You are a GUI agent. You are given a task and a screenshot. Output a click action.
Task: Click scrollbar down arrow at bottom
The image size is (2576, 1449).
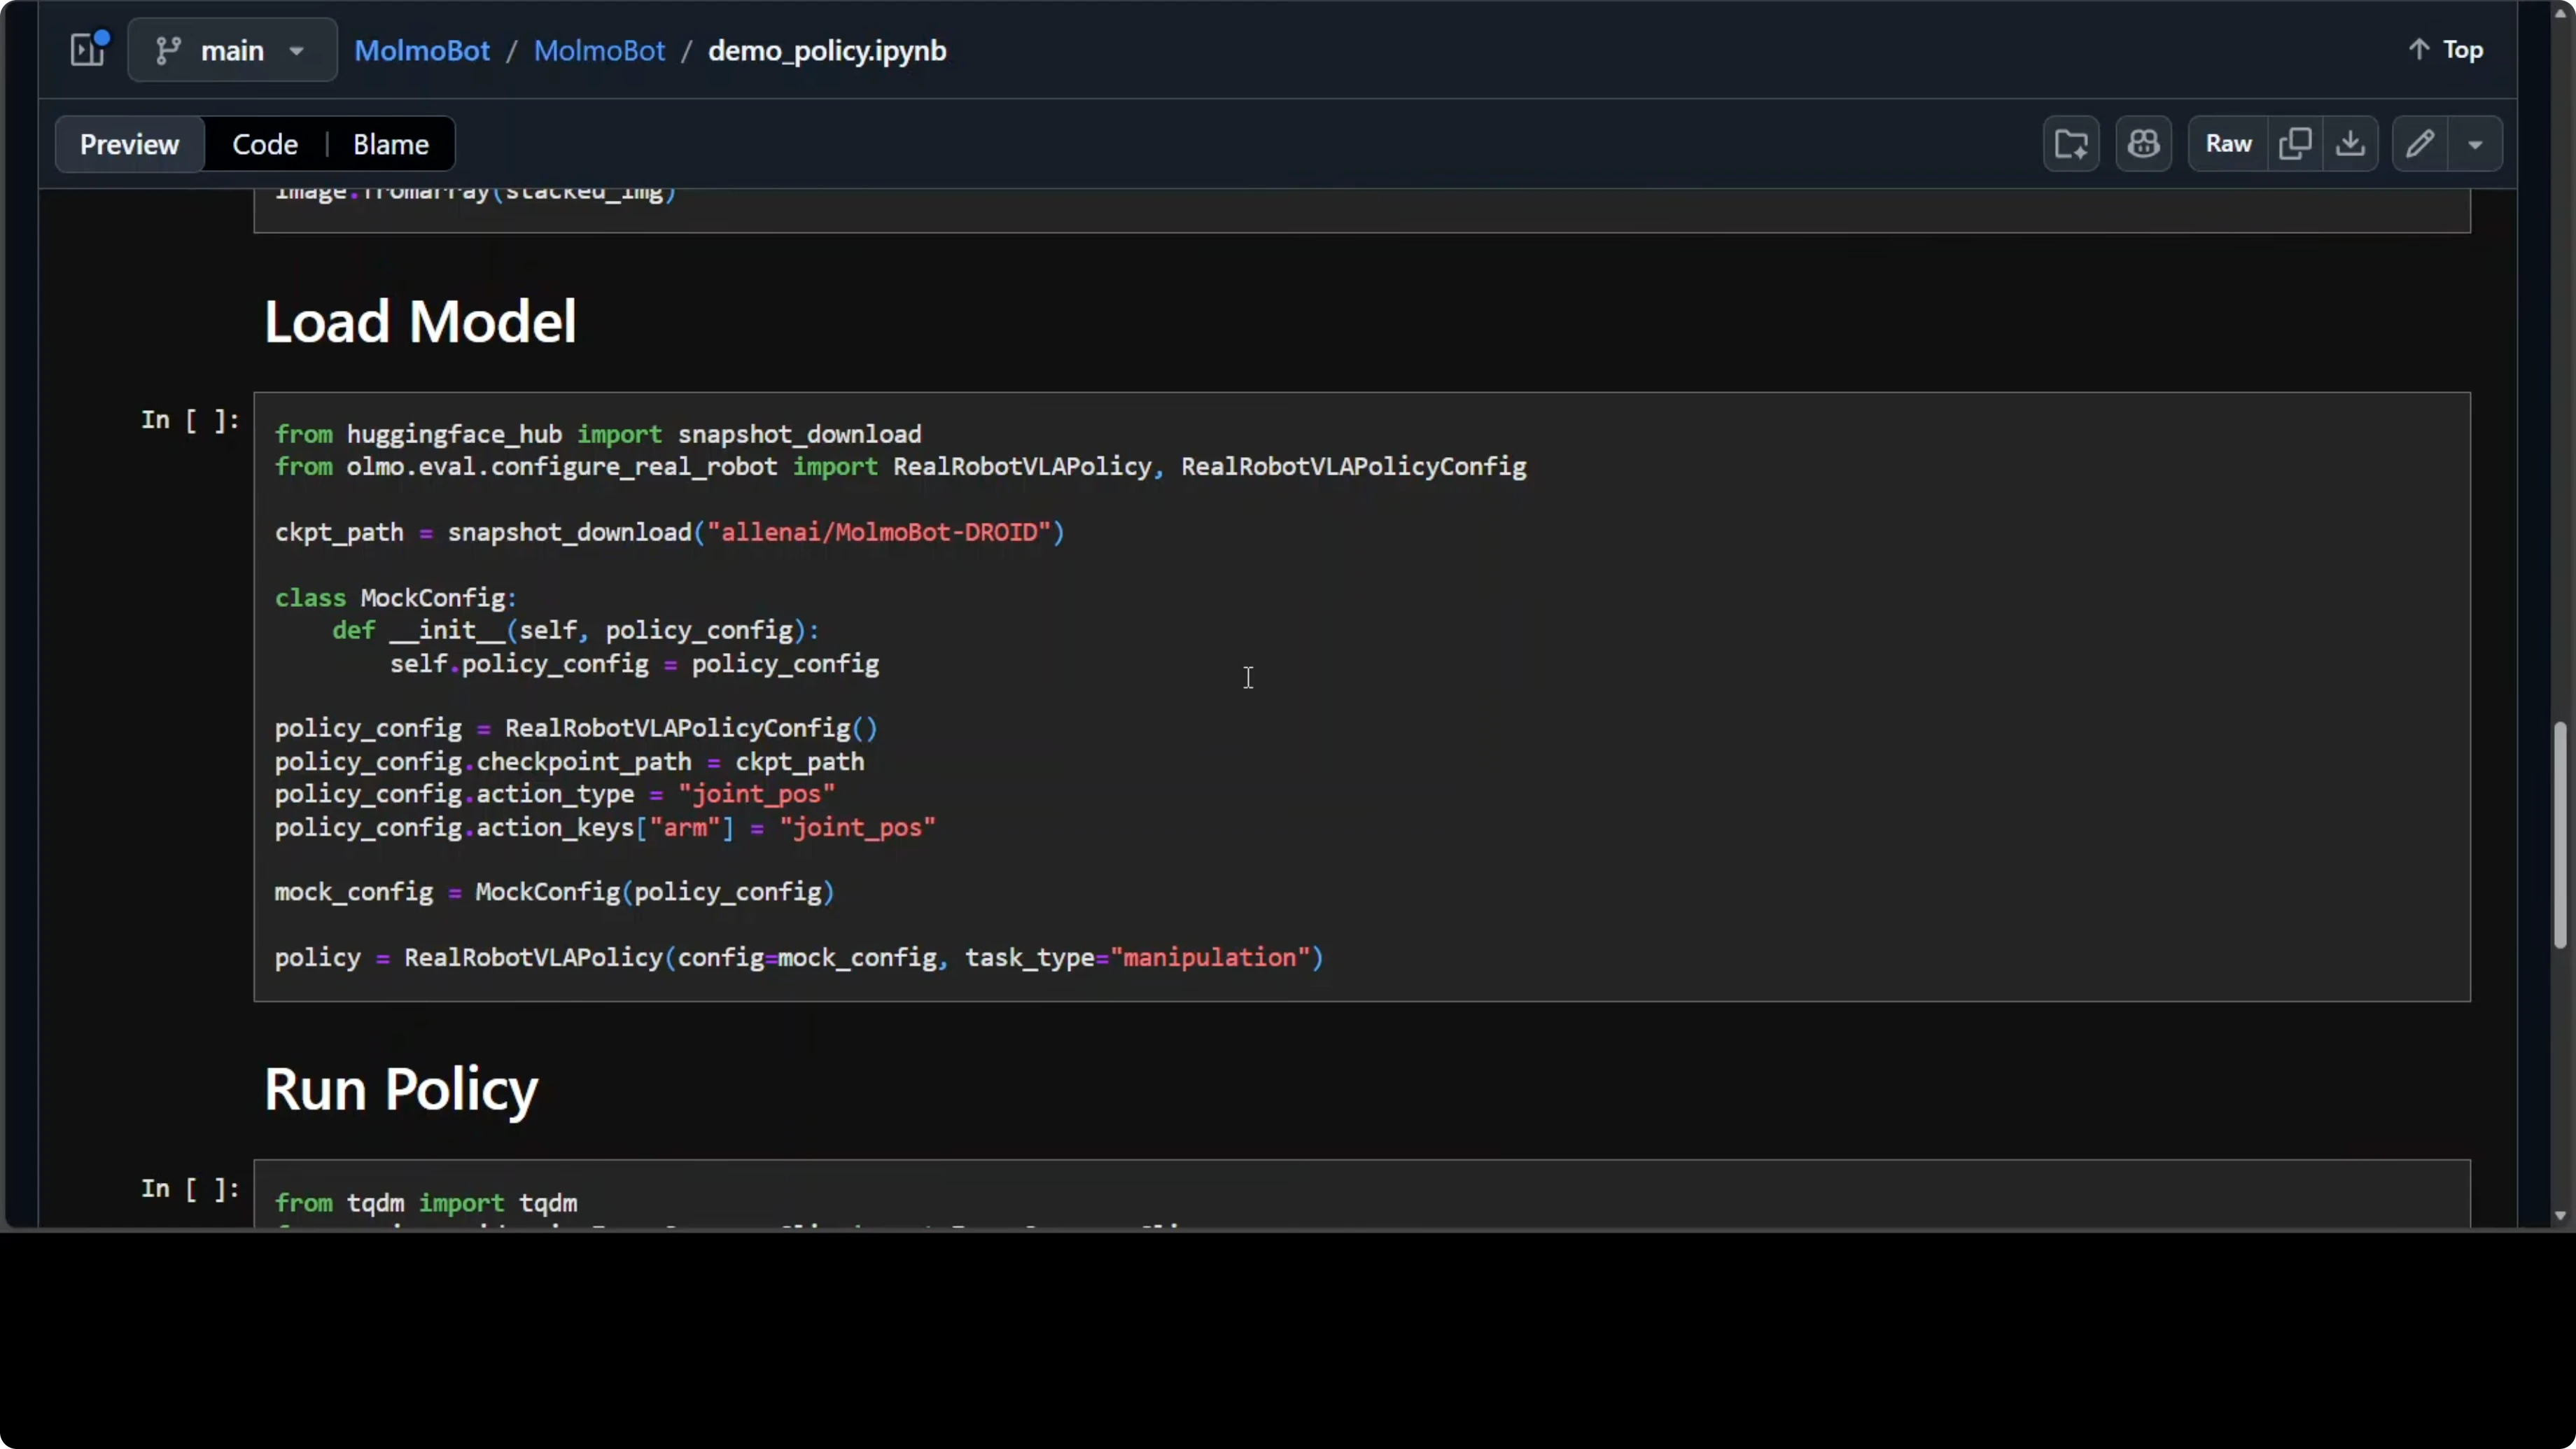tap(2559, 1216)
